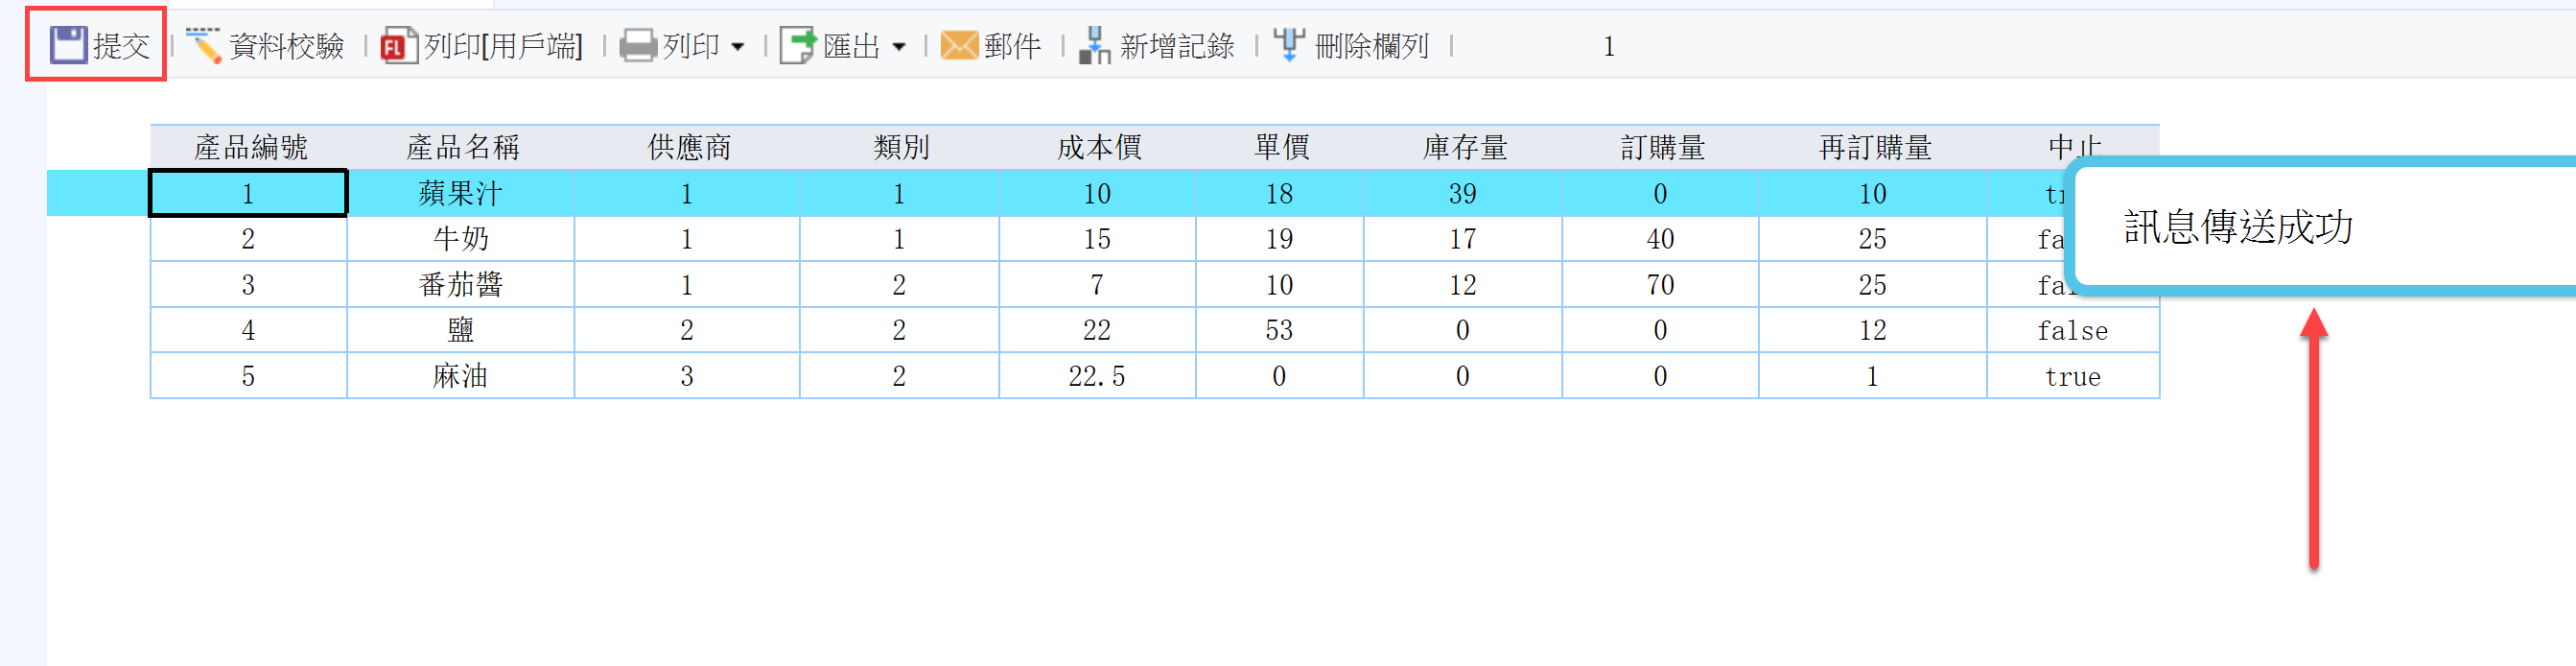The width and height of the screenshot is (2576, 666).
Task: Click the 刪除欄列 toolbar label
Action: [x=1372, y=46]
